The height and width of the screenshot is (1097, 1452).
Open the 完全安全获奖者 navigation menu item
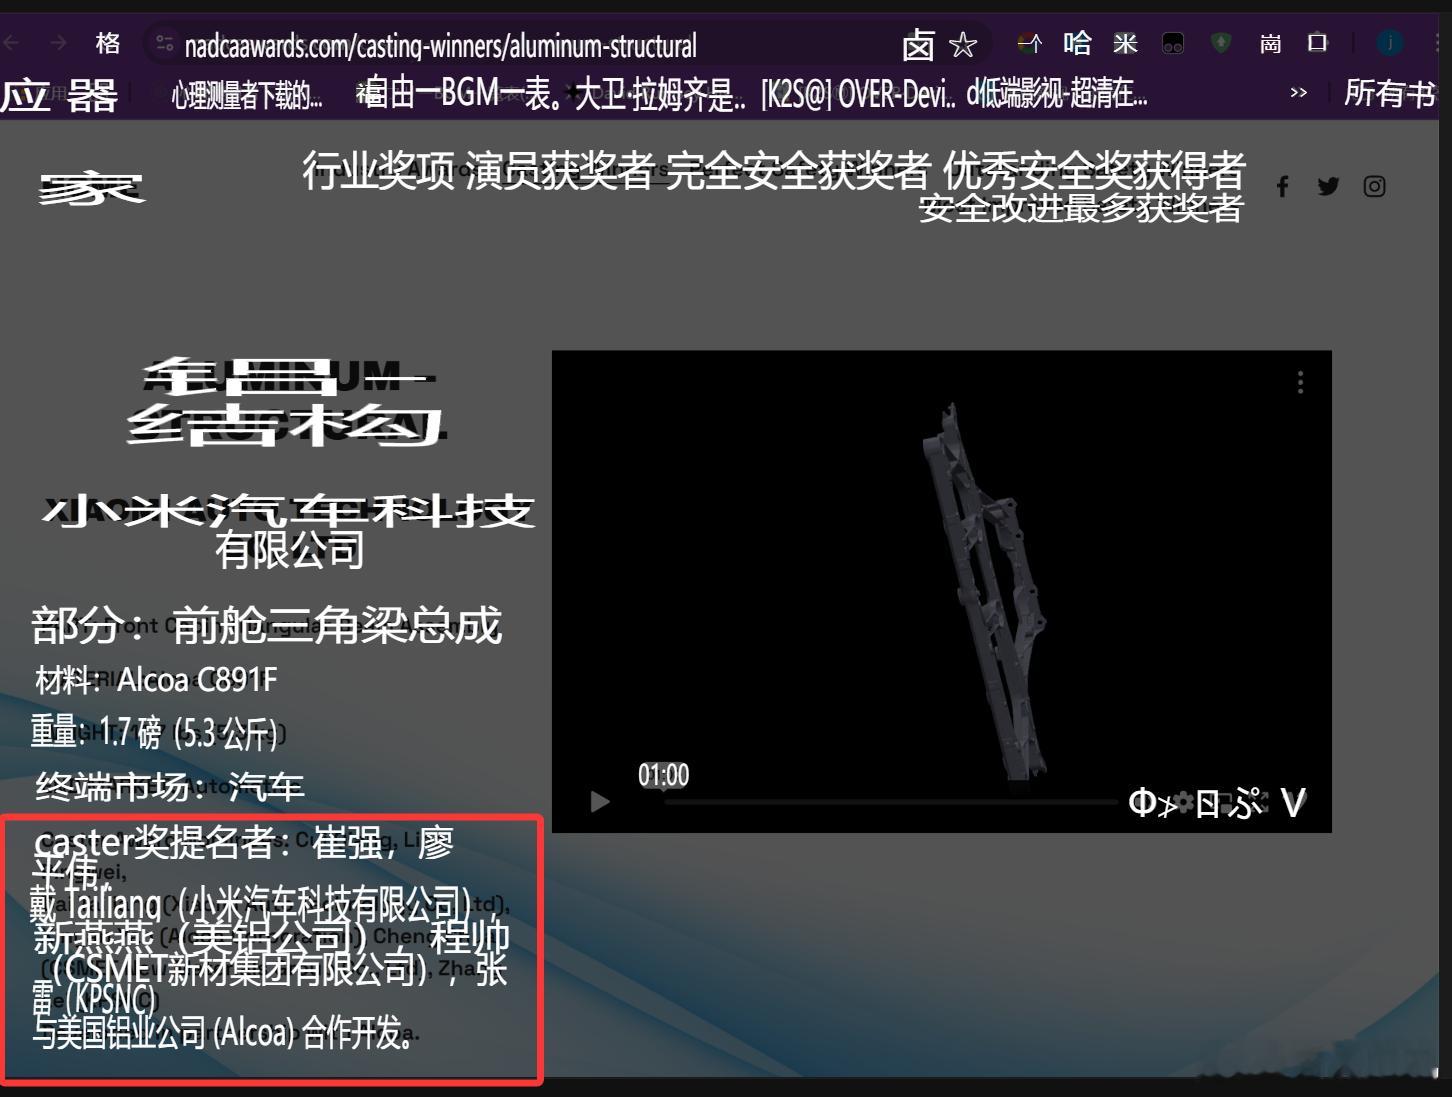click(798, 171)
